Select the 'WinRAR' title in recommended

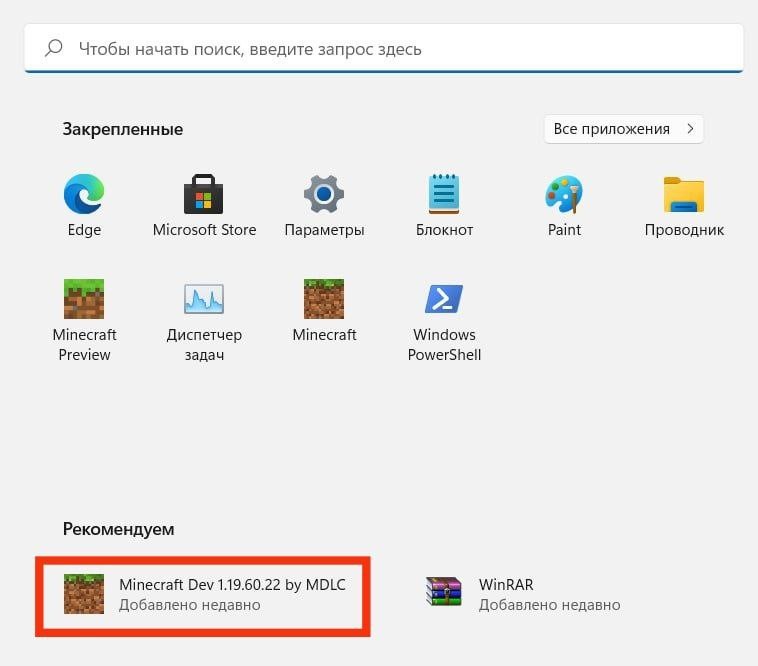click(x=507, y=584)
